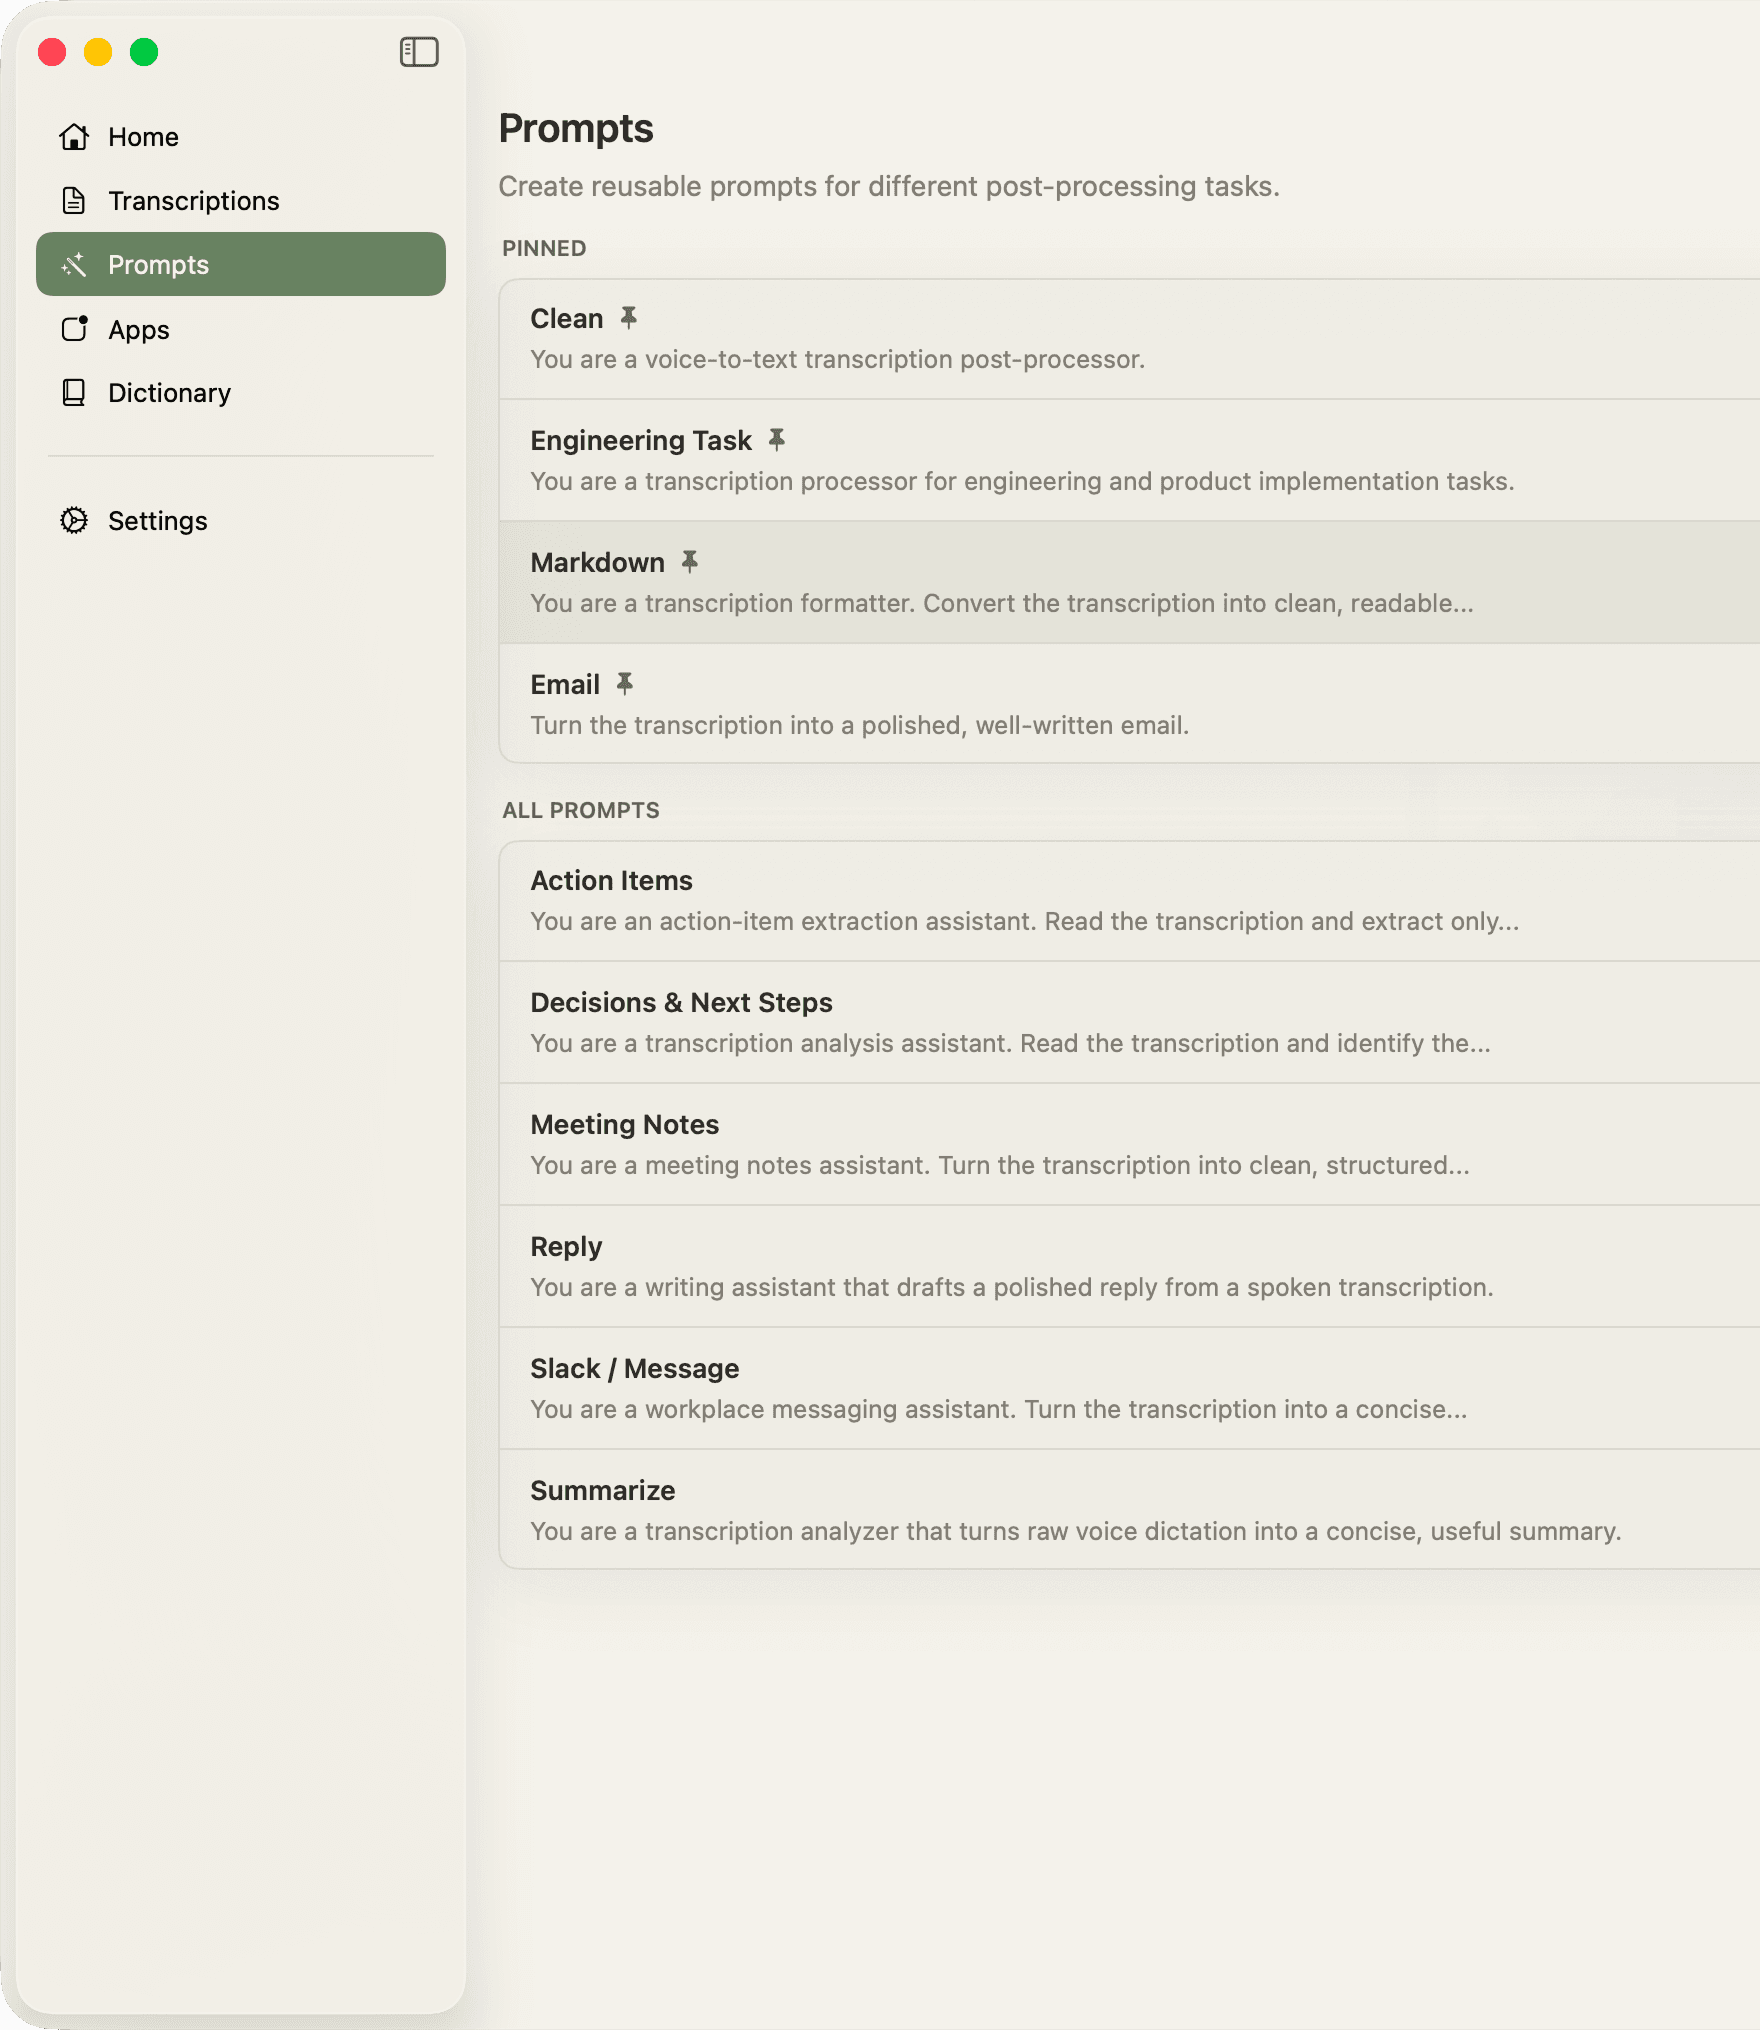Click the Dictionary book icon
The width and height of the screenshot is (1760, 2030).
[x=74, y=393]
